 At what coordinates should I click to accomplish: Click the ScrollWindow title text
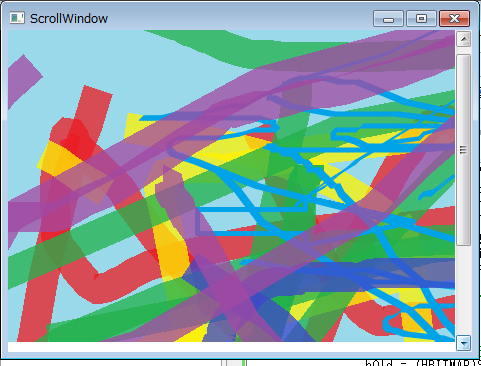pos(69,19)
